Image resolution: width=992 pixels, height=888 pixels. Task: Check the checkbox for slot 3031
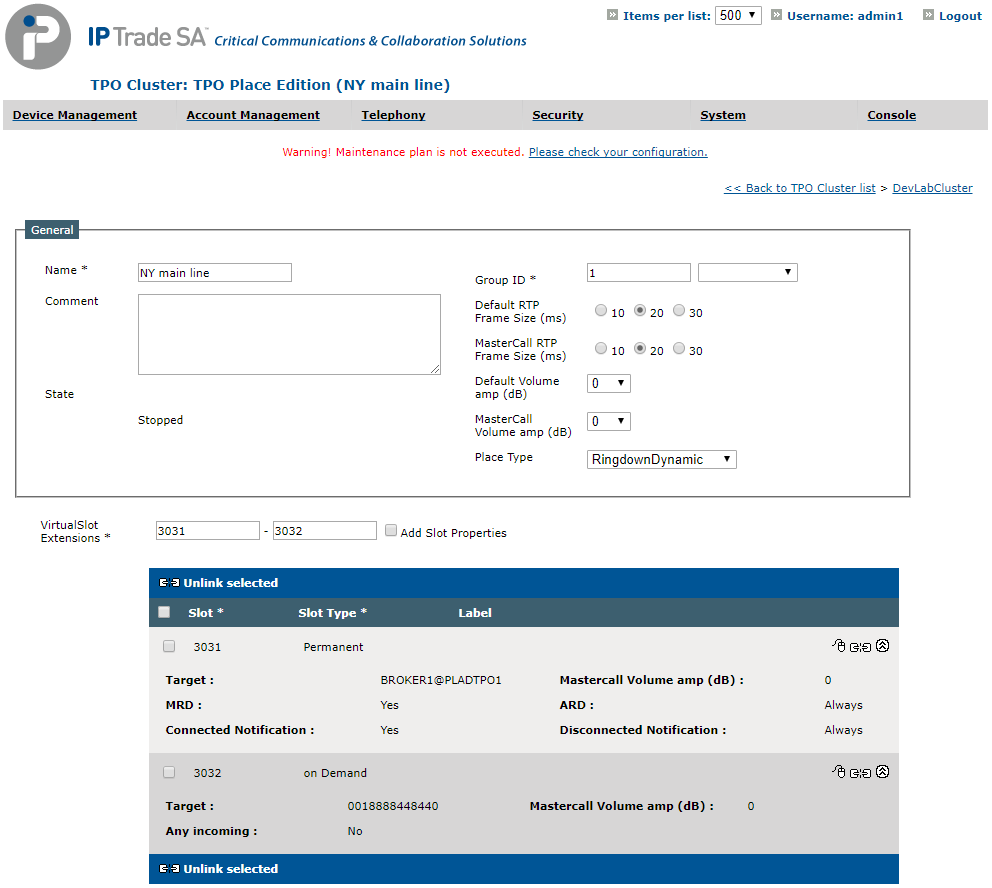[x=169, y=646]
